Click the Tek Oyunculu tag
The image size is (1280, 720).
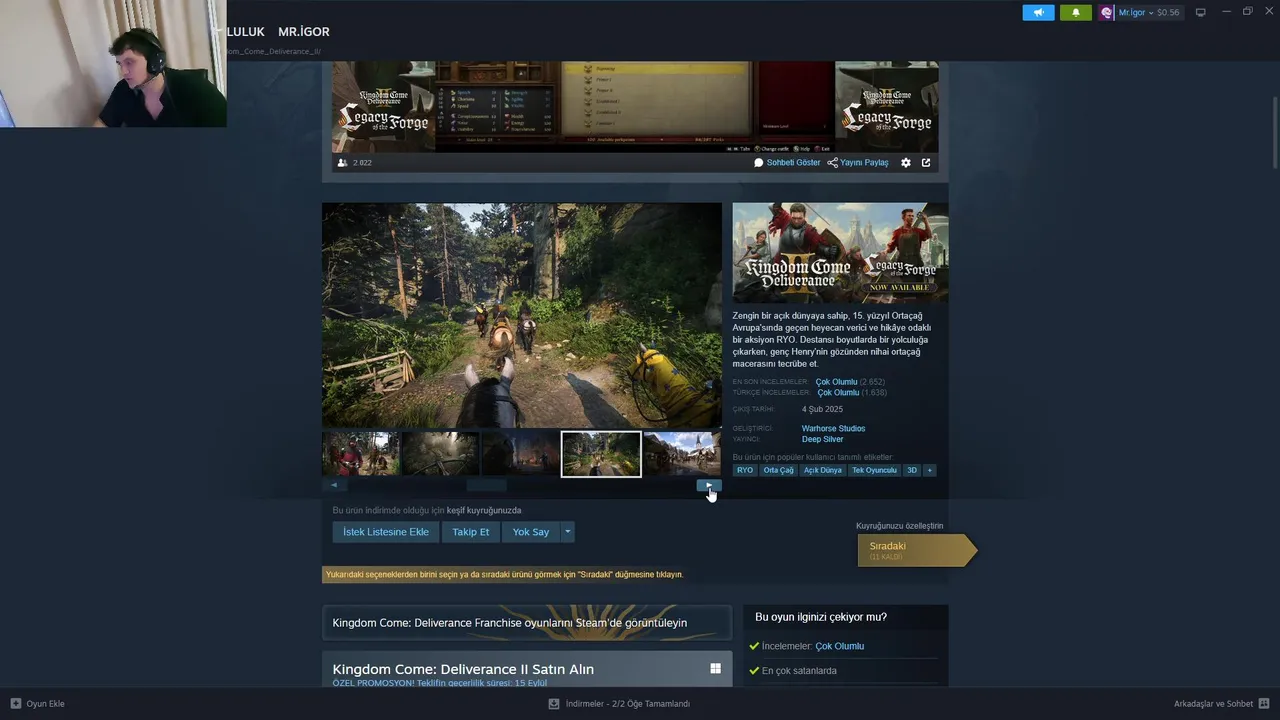[874, 470]
